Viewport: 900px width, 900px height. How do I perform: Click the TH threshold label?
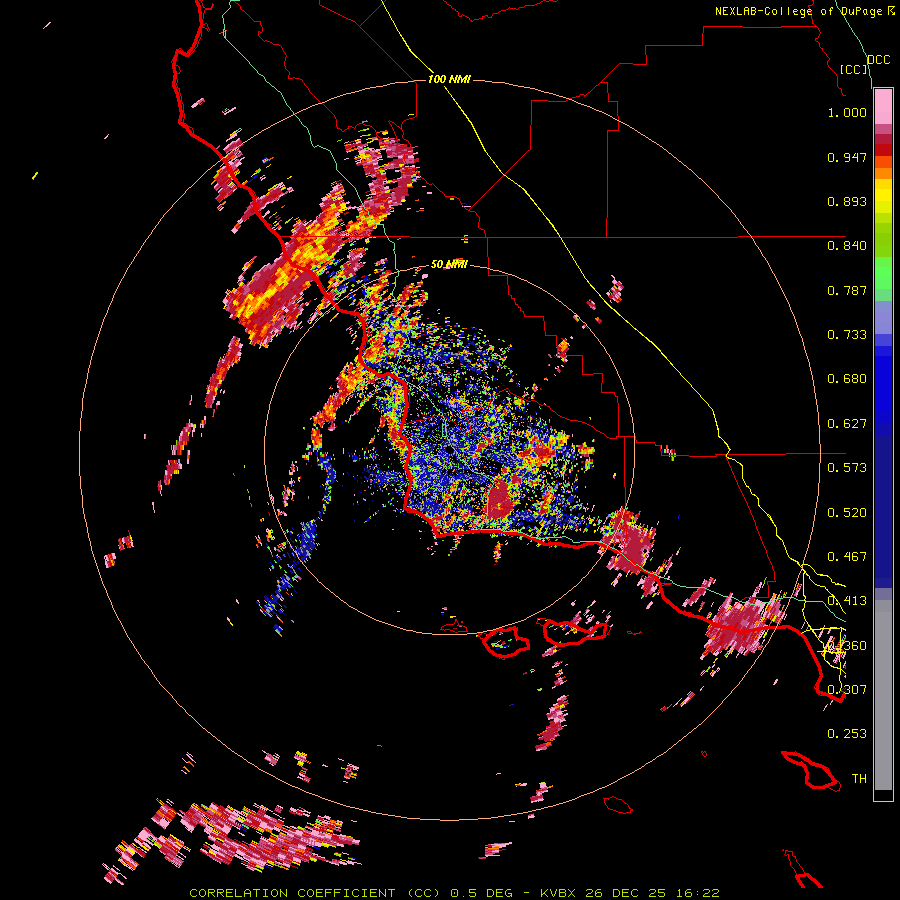click(x=859, y=779)
